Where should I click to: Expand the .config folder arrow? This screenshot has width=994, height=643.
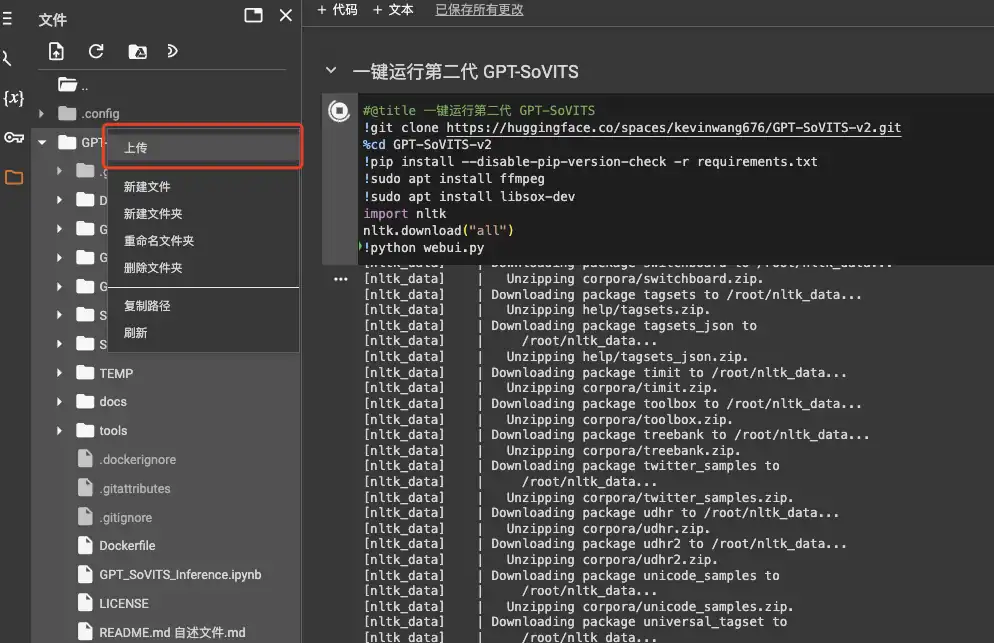click(41, 114)
